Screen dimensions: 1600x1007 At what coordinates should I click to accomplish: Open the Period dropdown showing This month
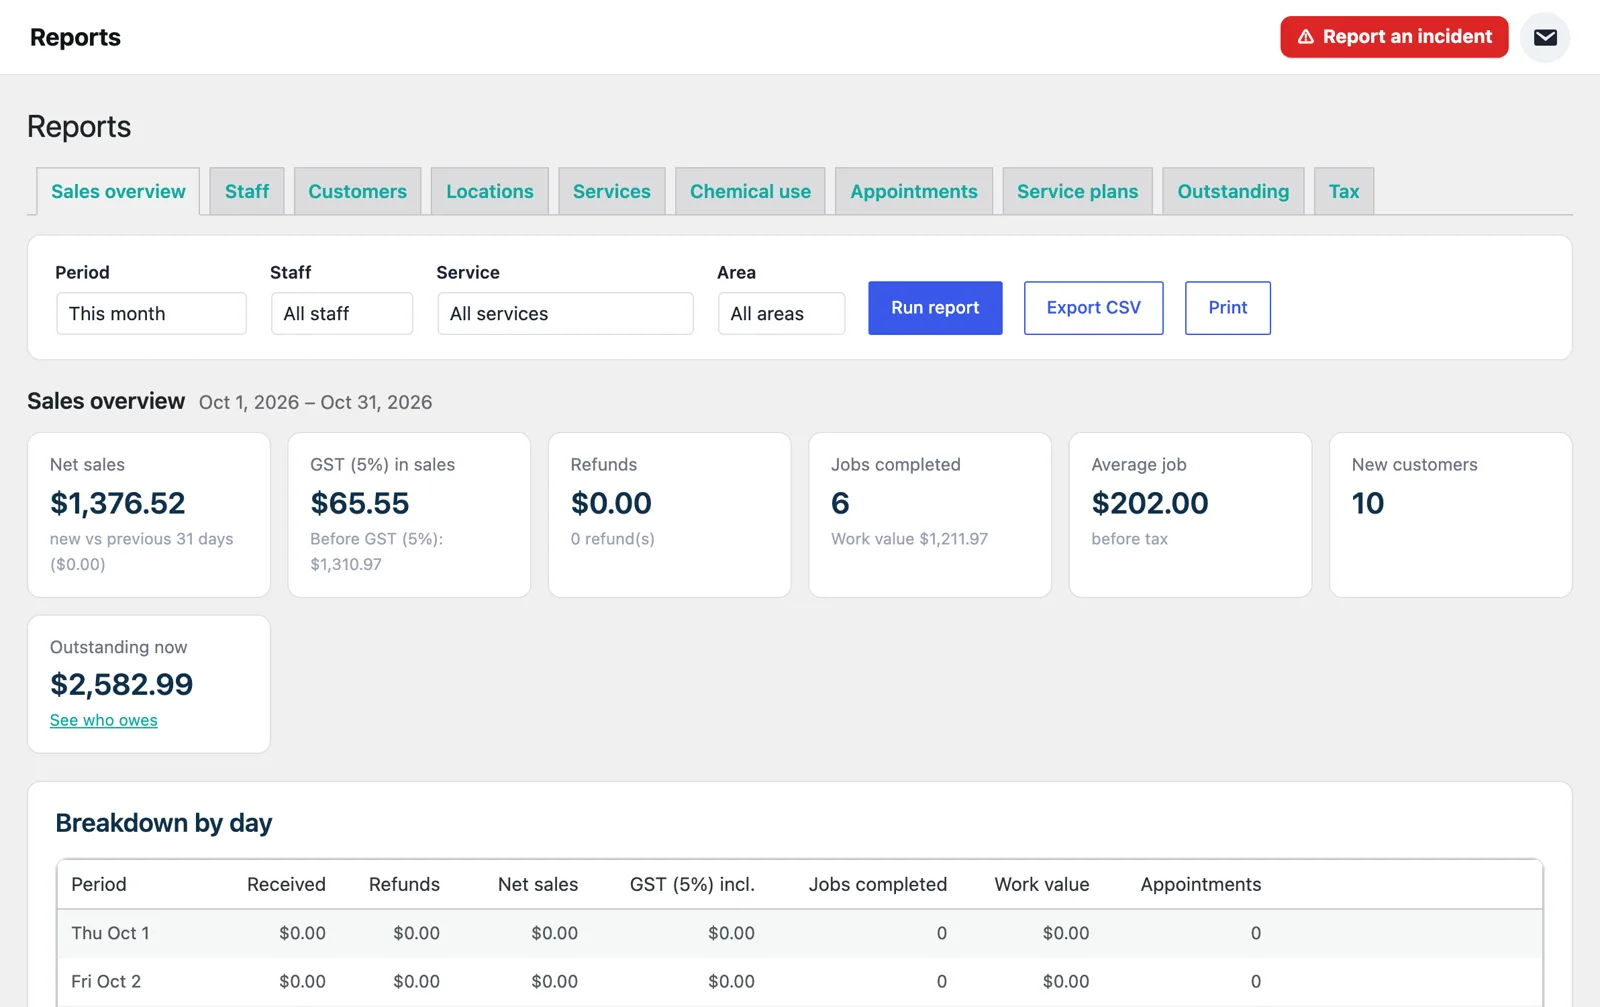tap(151, 314)
